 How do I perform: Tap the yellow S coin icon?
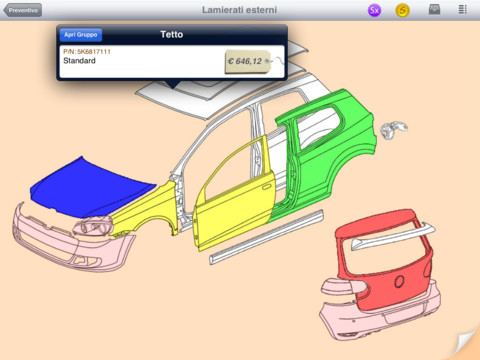point(402,10)
